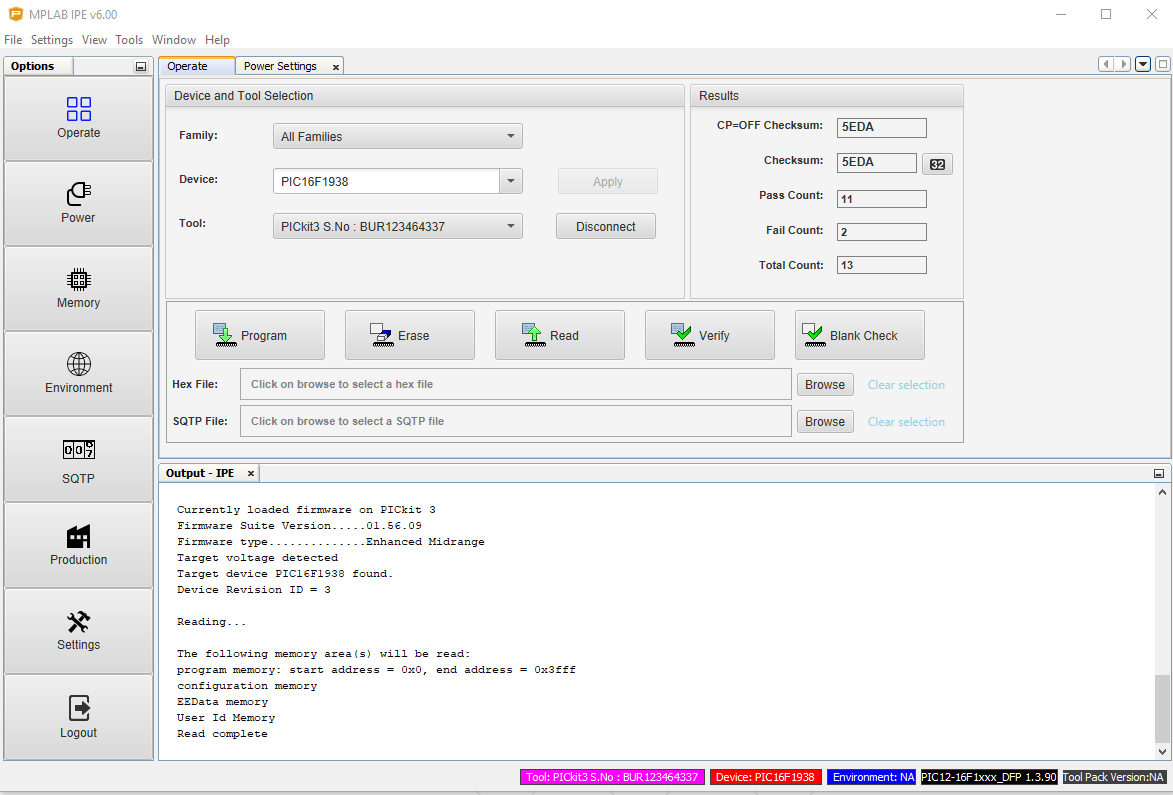
Task: Open the Settings menu in menu bar
Action: pos(52,40)
